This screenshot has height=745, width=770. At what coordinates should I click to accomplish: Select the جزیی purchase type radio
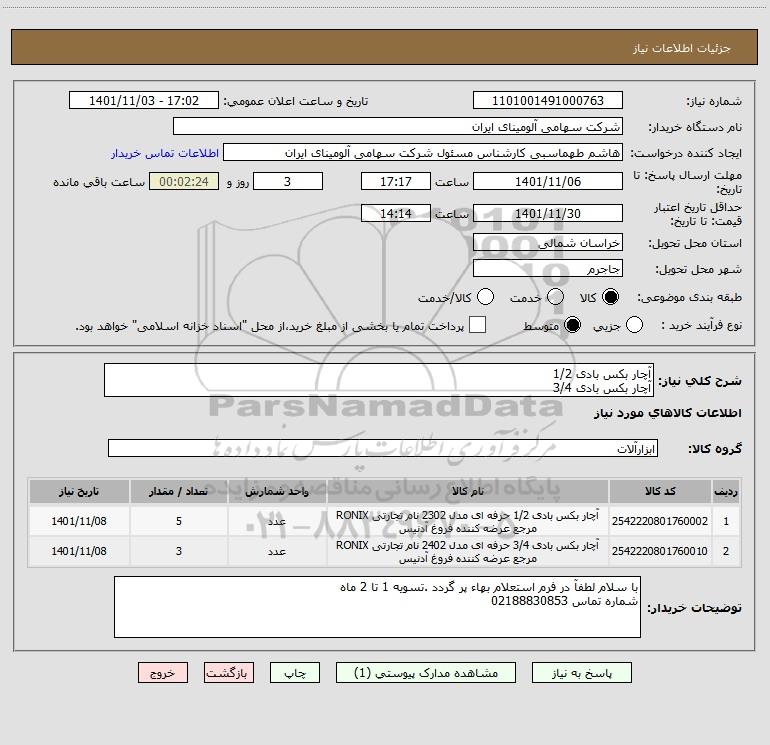pyautogui.click(x=634, y=325)
